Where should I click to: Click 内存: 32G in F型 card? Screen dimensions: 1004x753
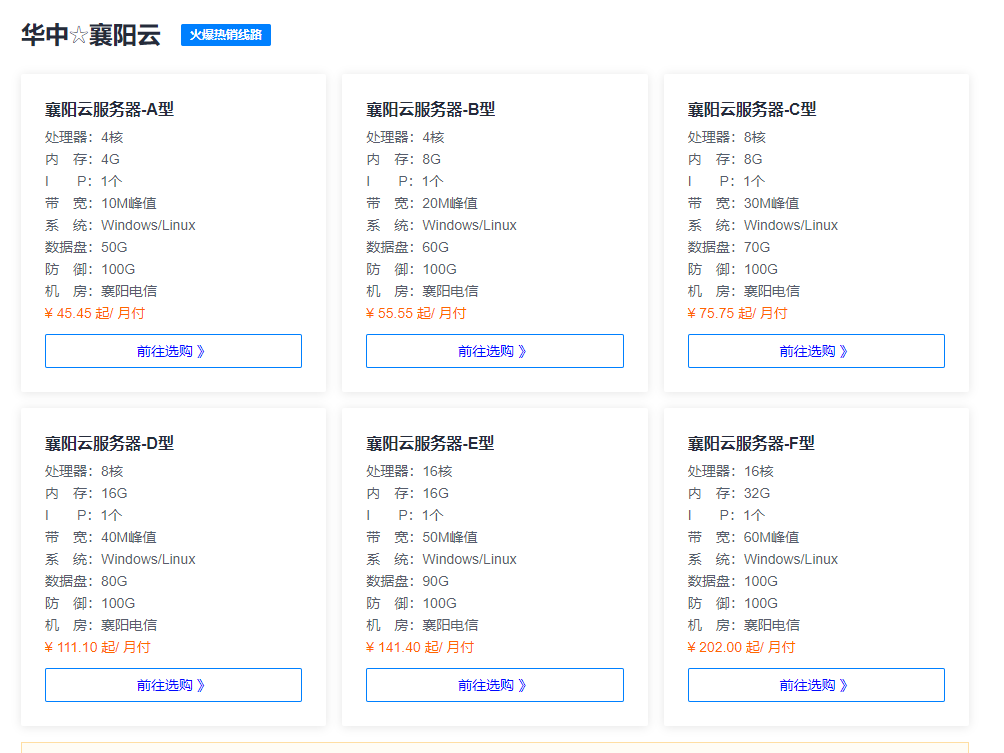click(x=729, y=493)
